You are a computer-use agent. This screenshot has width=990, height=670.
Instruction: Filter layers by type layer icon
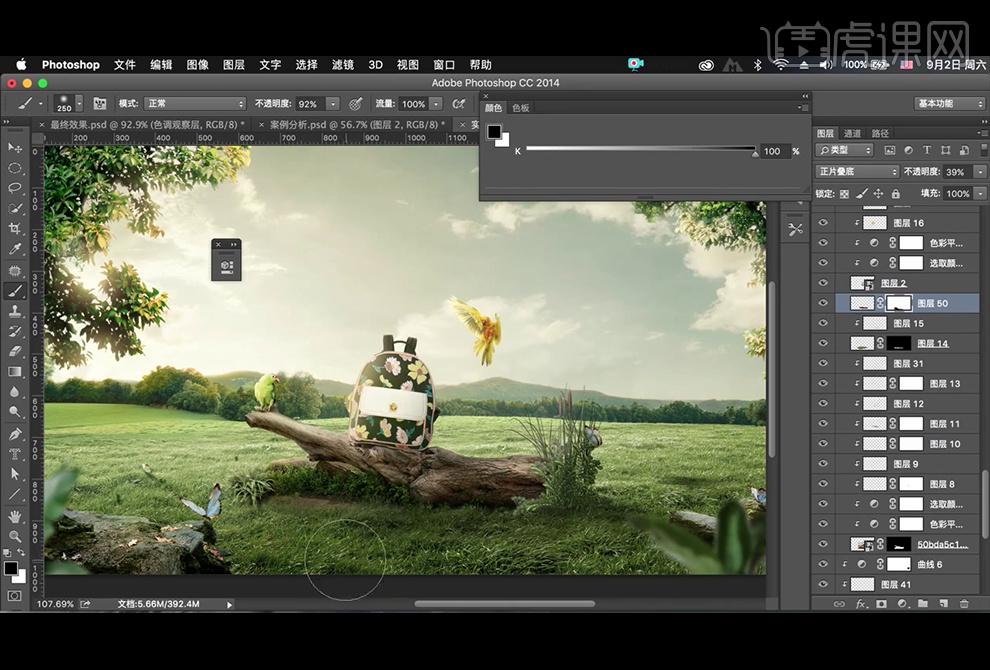point(926,150)
